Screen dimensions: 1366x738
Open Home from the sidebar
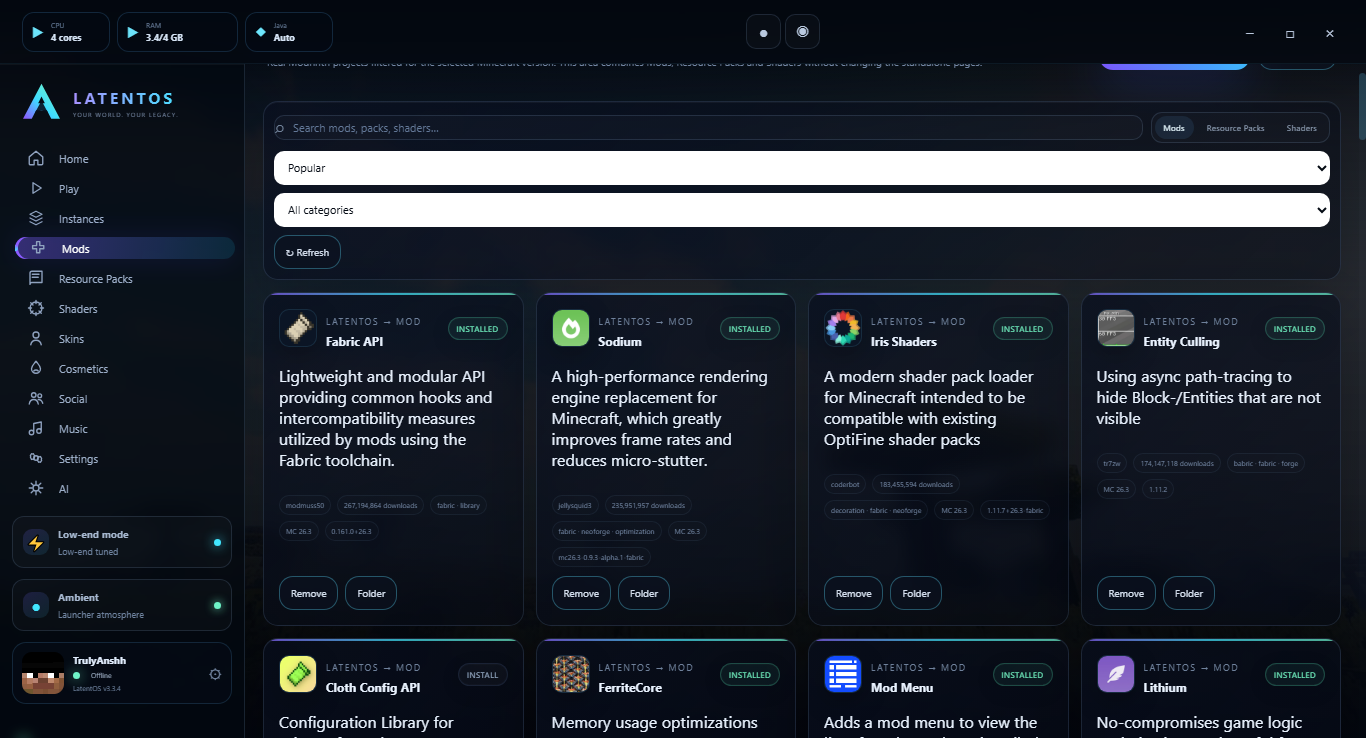click(125, 159)
